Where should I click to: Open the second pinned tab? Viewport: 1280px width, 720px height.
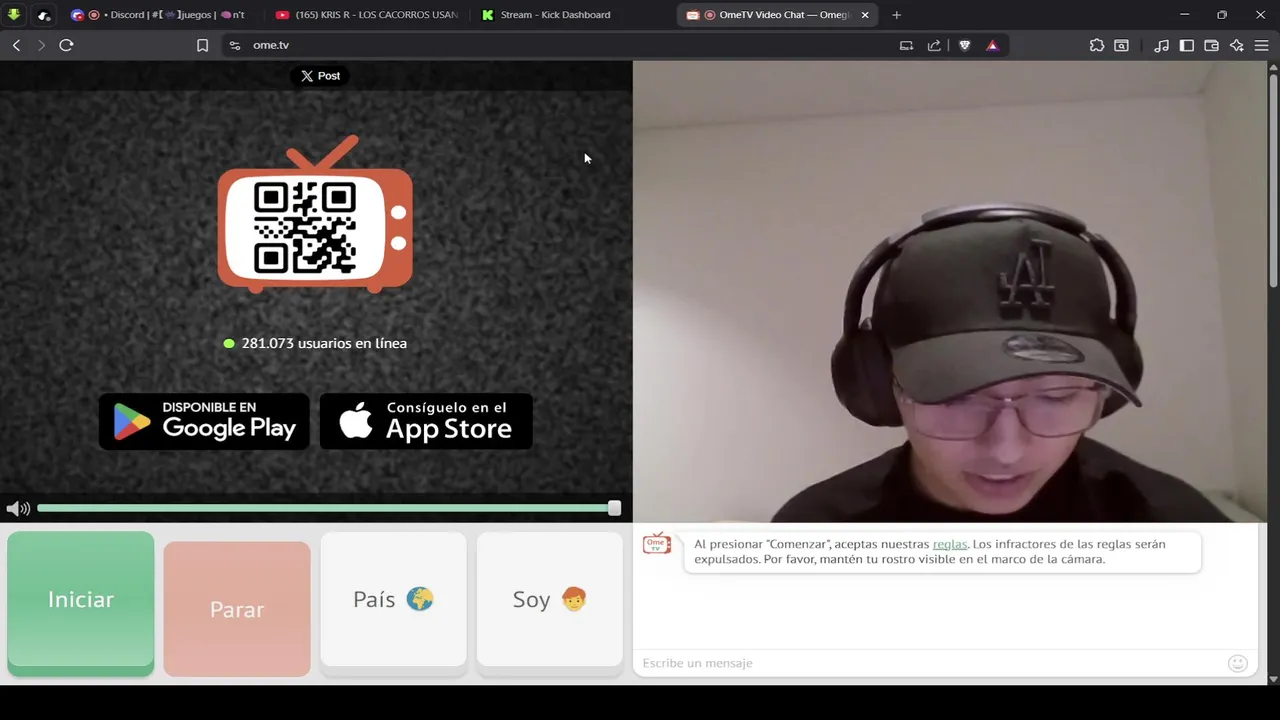[44, 15]
